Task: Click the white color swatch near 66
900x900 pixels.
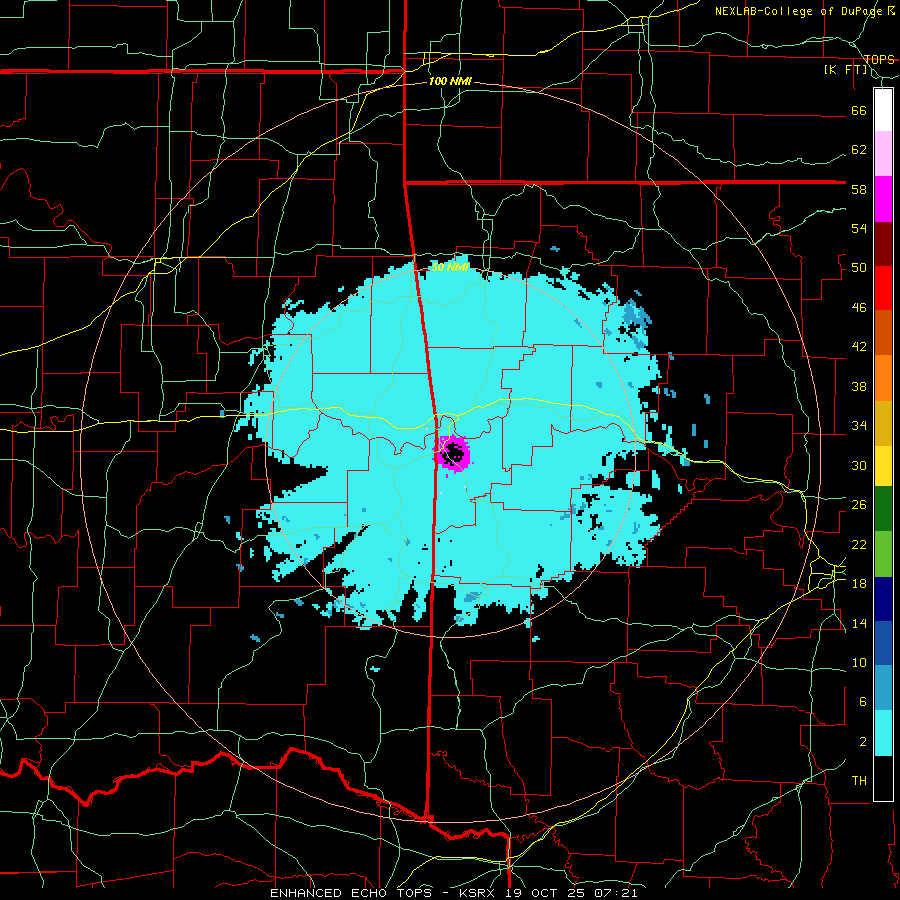Action: pyautogui.click(x=883, y=110)
